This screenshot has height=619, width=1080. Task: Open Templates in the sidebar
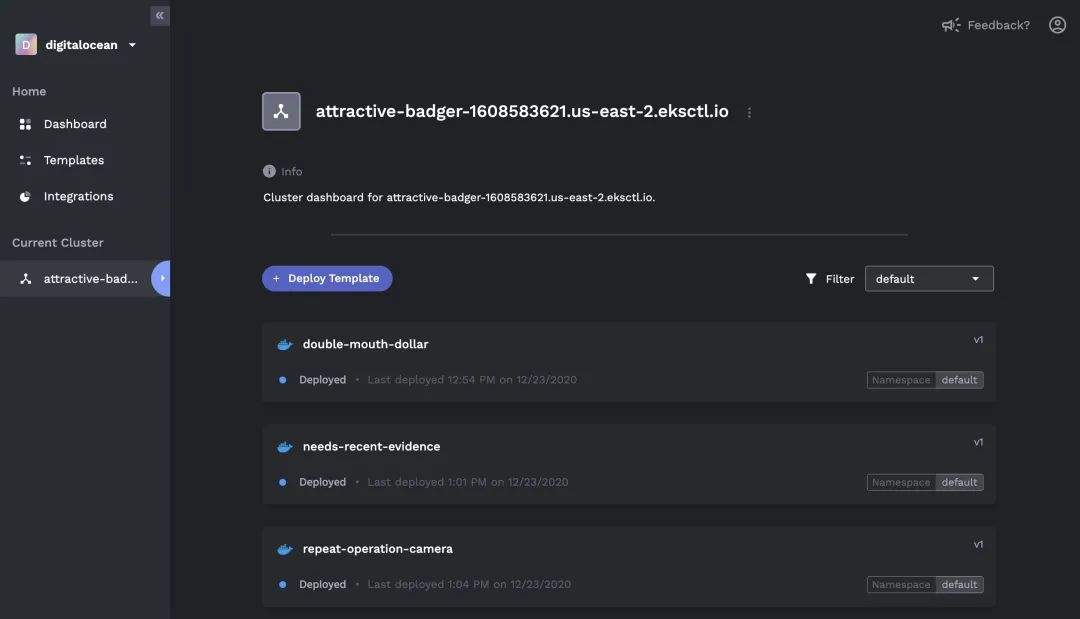(x=74, y=160)
